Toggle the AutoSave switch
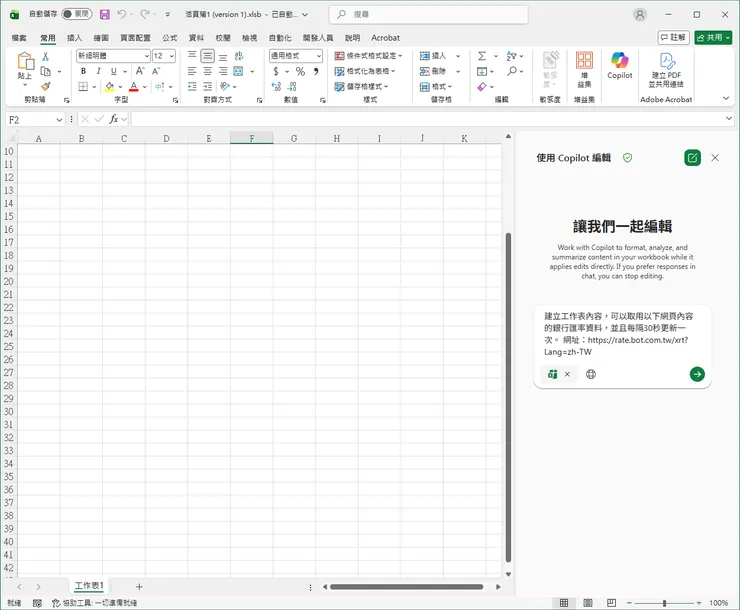Viewport: 740px width, 610px height. coord(76,14)
